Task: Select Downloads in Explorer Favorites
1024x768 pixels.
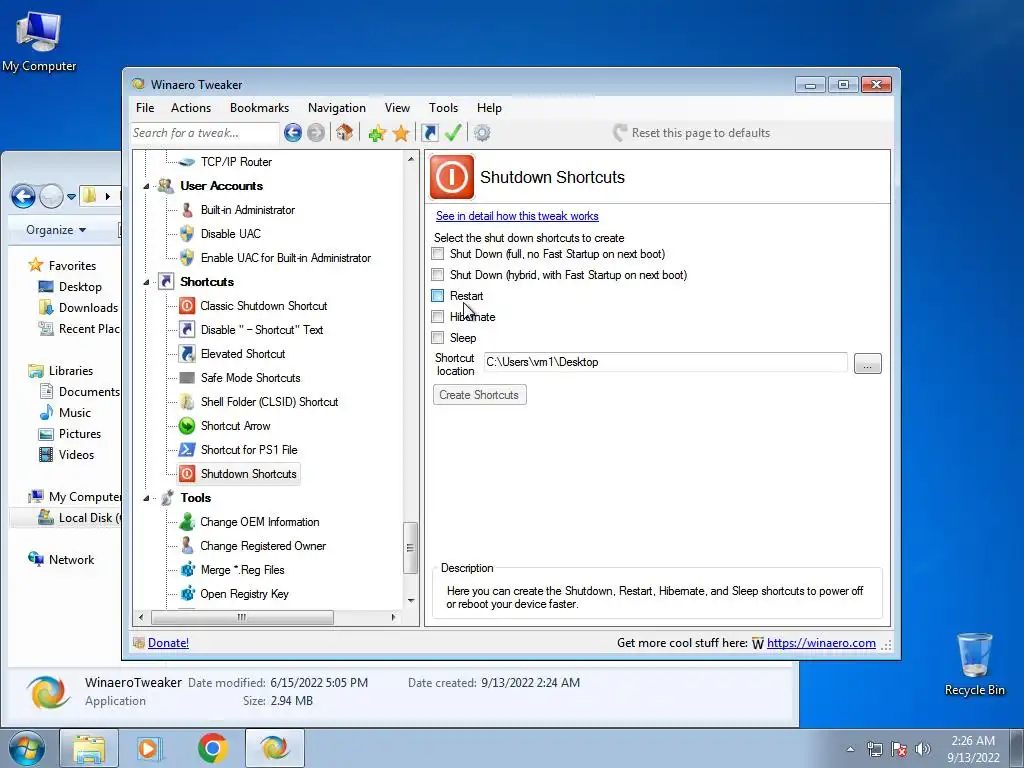Action: point(88,308)
